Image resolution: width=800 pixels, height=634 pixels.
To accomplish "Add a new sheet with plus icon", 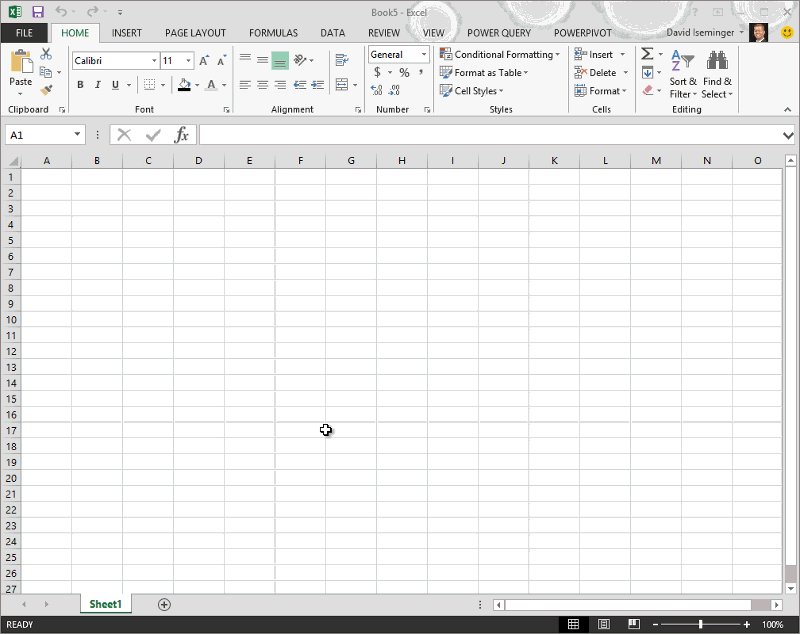I will 164,604.
